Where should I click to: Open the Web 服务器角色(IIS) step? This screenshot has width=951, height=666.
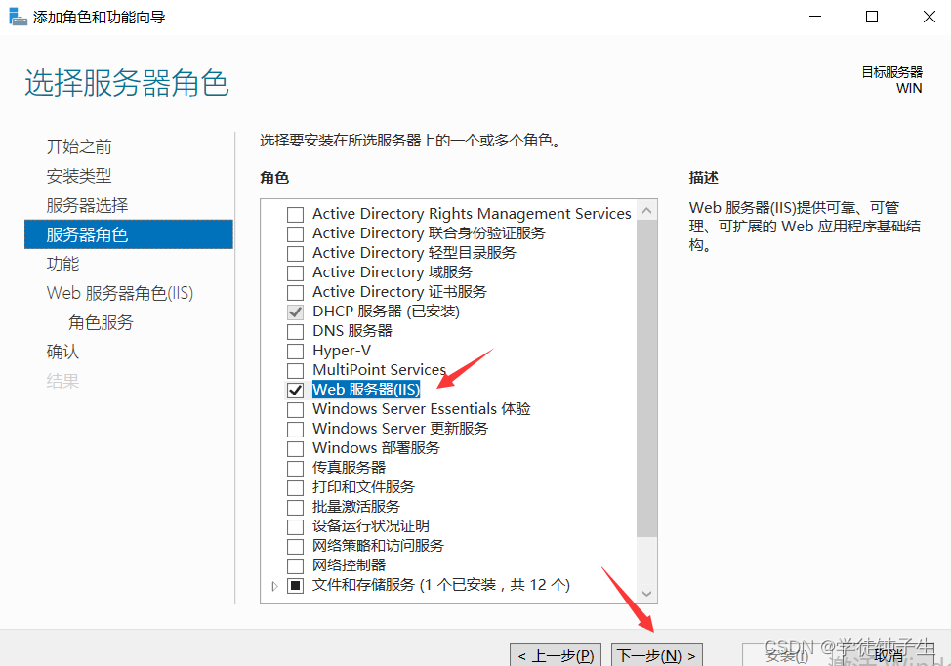119,293
